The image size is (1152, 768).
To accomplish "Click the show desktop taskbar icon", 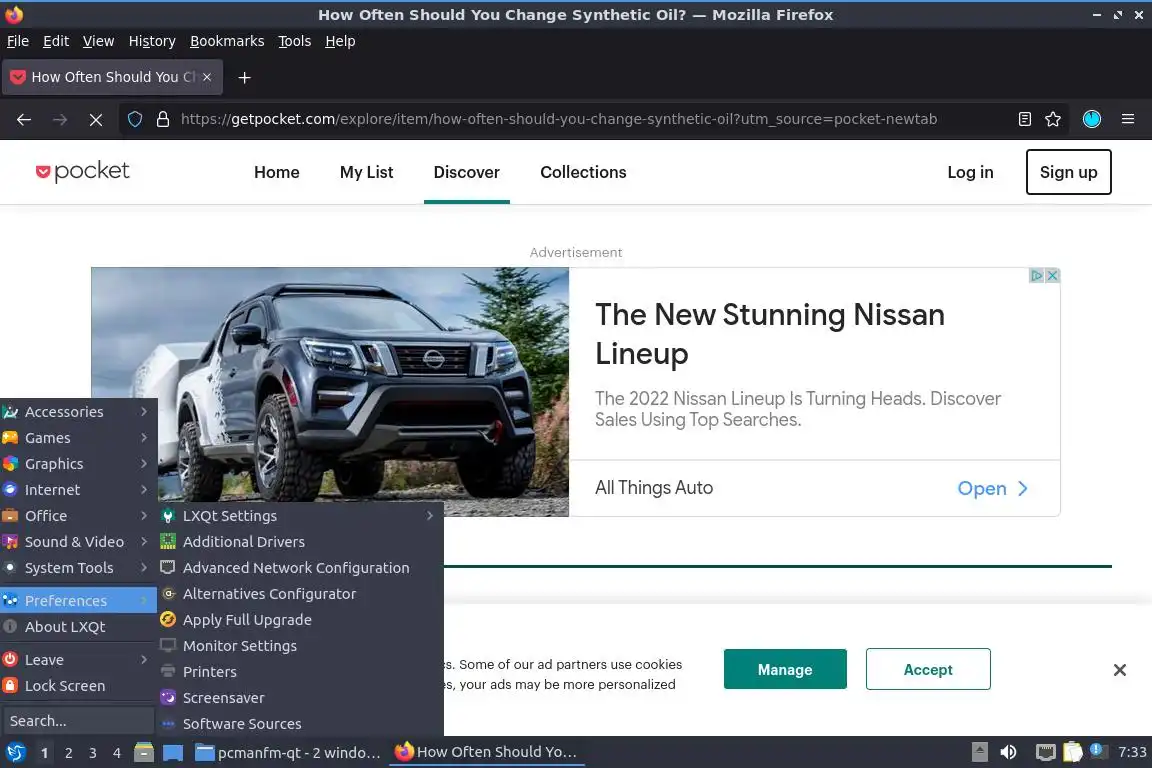I will (x=173, y=753).
